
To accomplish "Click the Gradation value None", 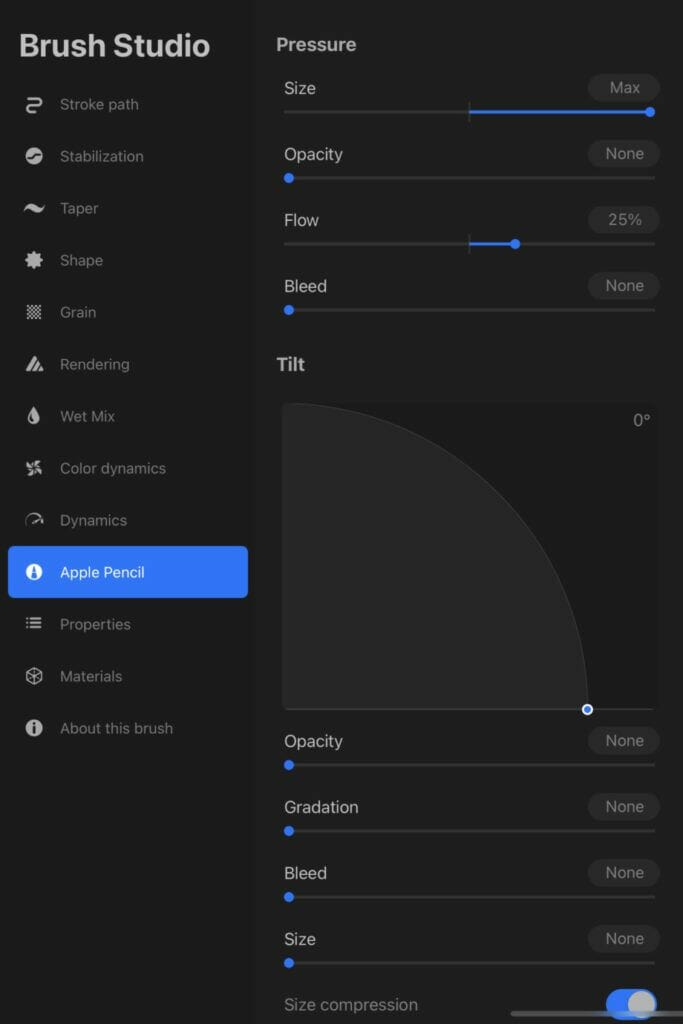I will [624, 807].
